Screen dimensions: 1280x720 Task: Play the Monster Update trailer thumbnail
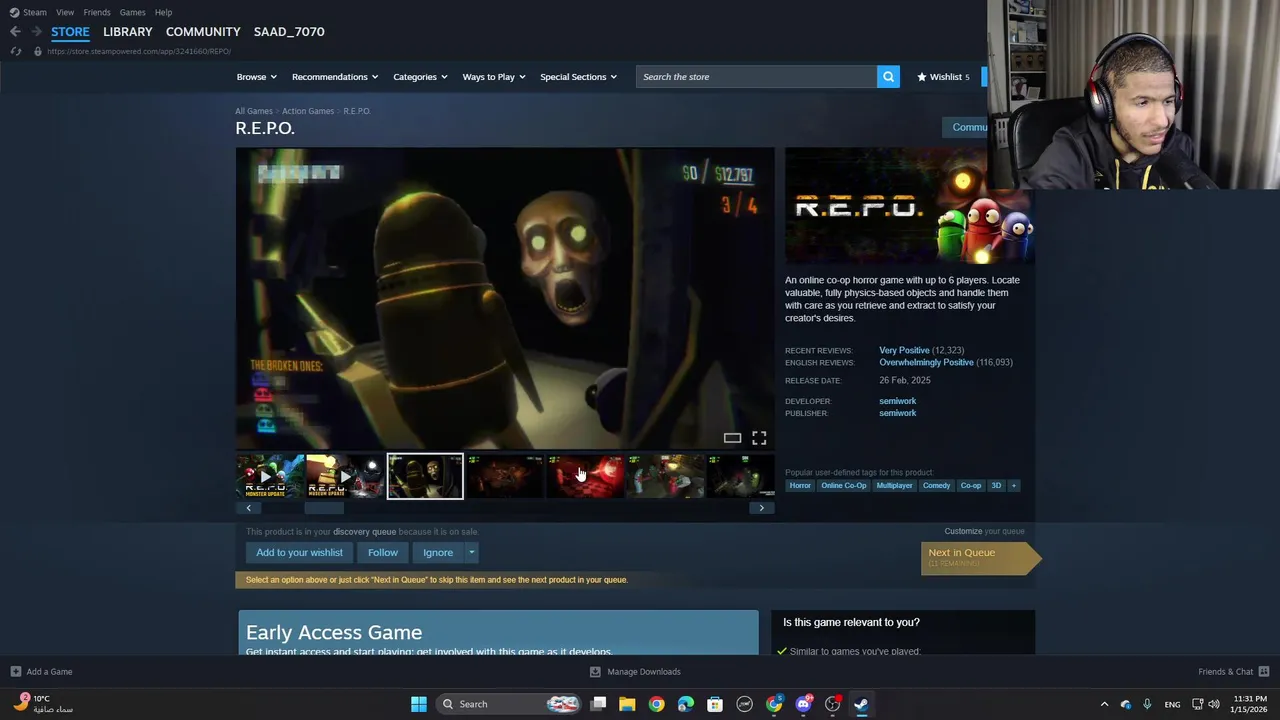(270, 477)
